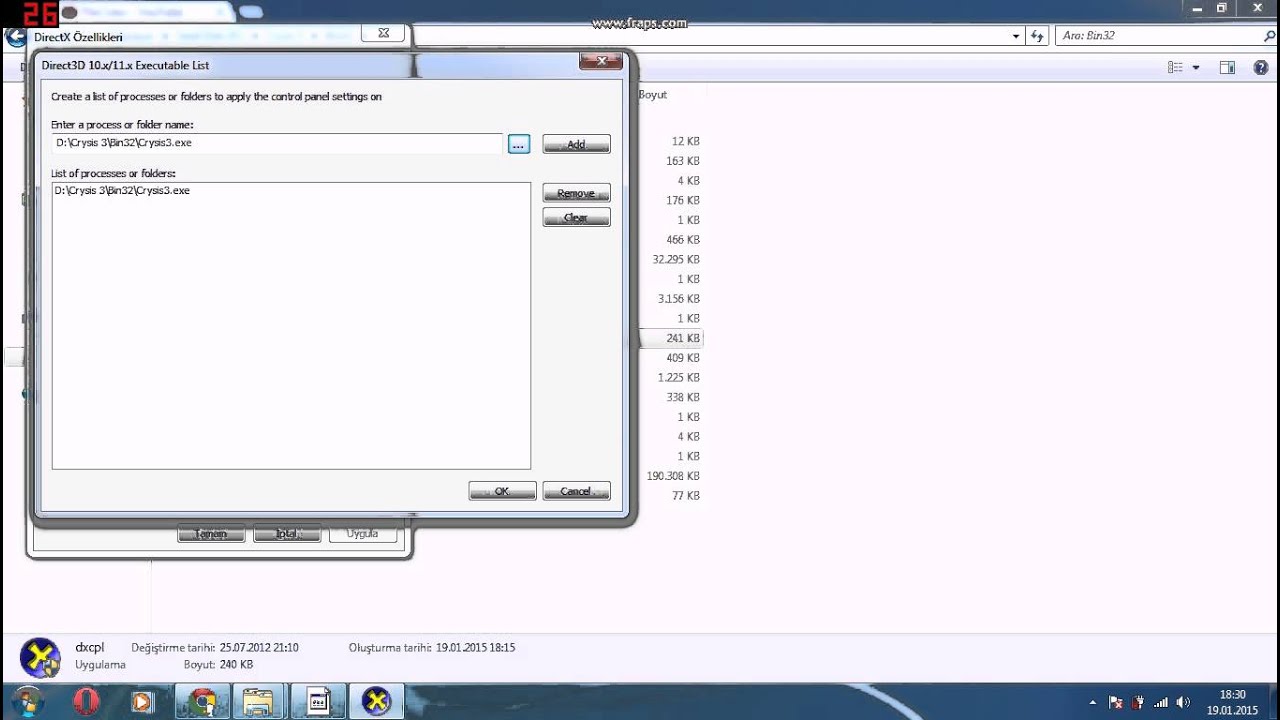Open Google Chrome from the taskbar
Viewport: 1280px width, 720px height.
[x=203, y=701]
